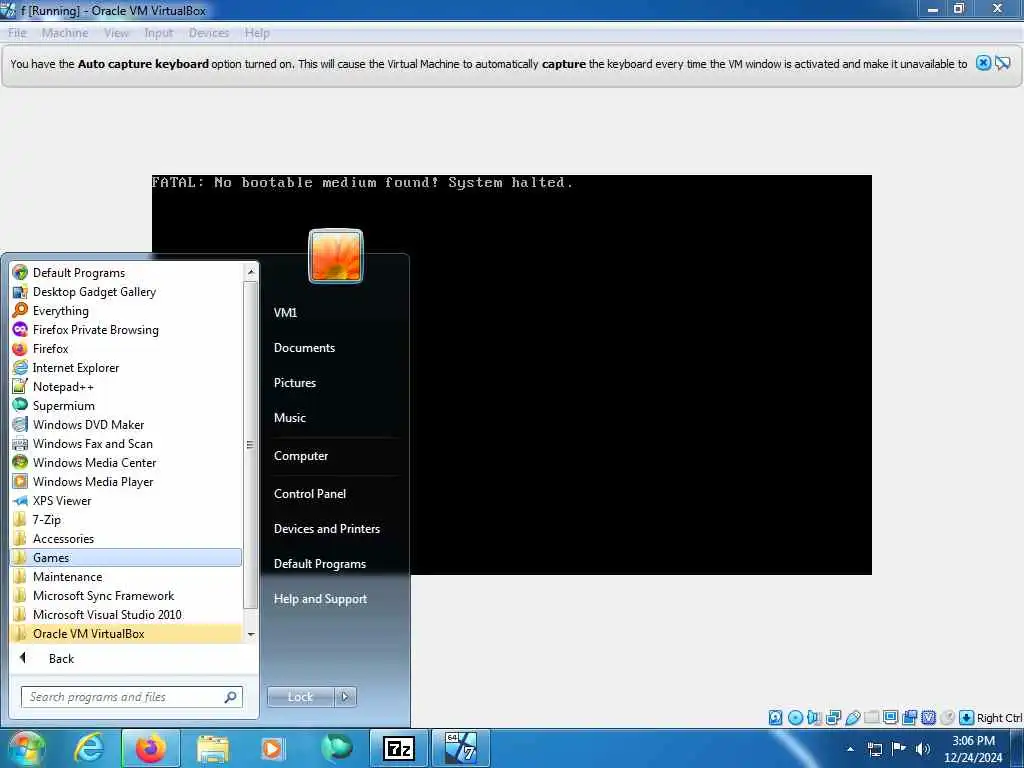Launch Notepad++

coord(125,387)
